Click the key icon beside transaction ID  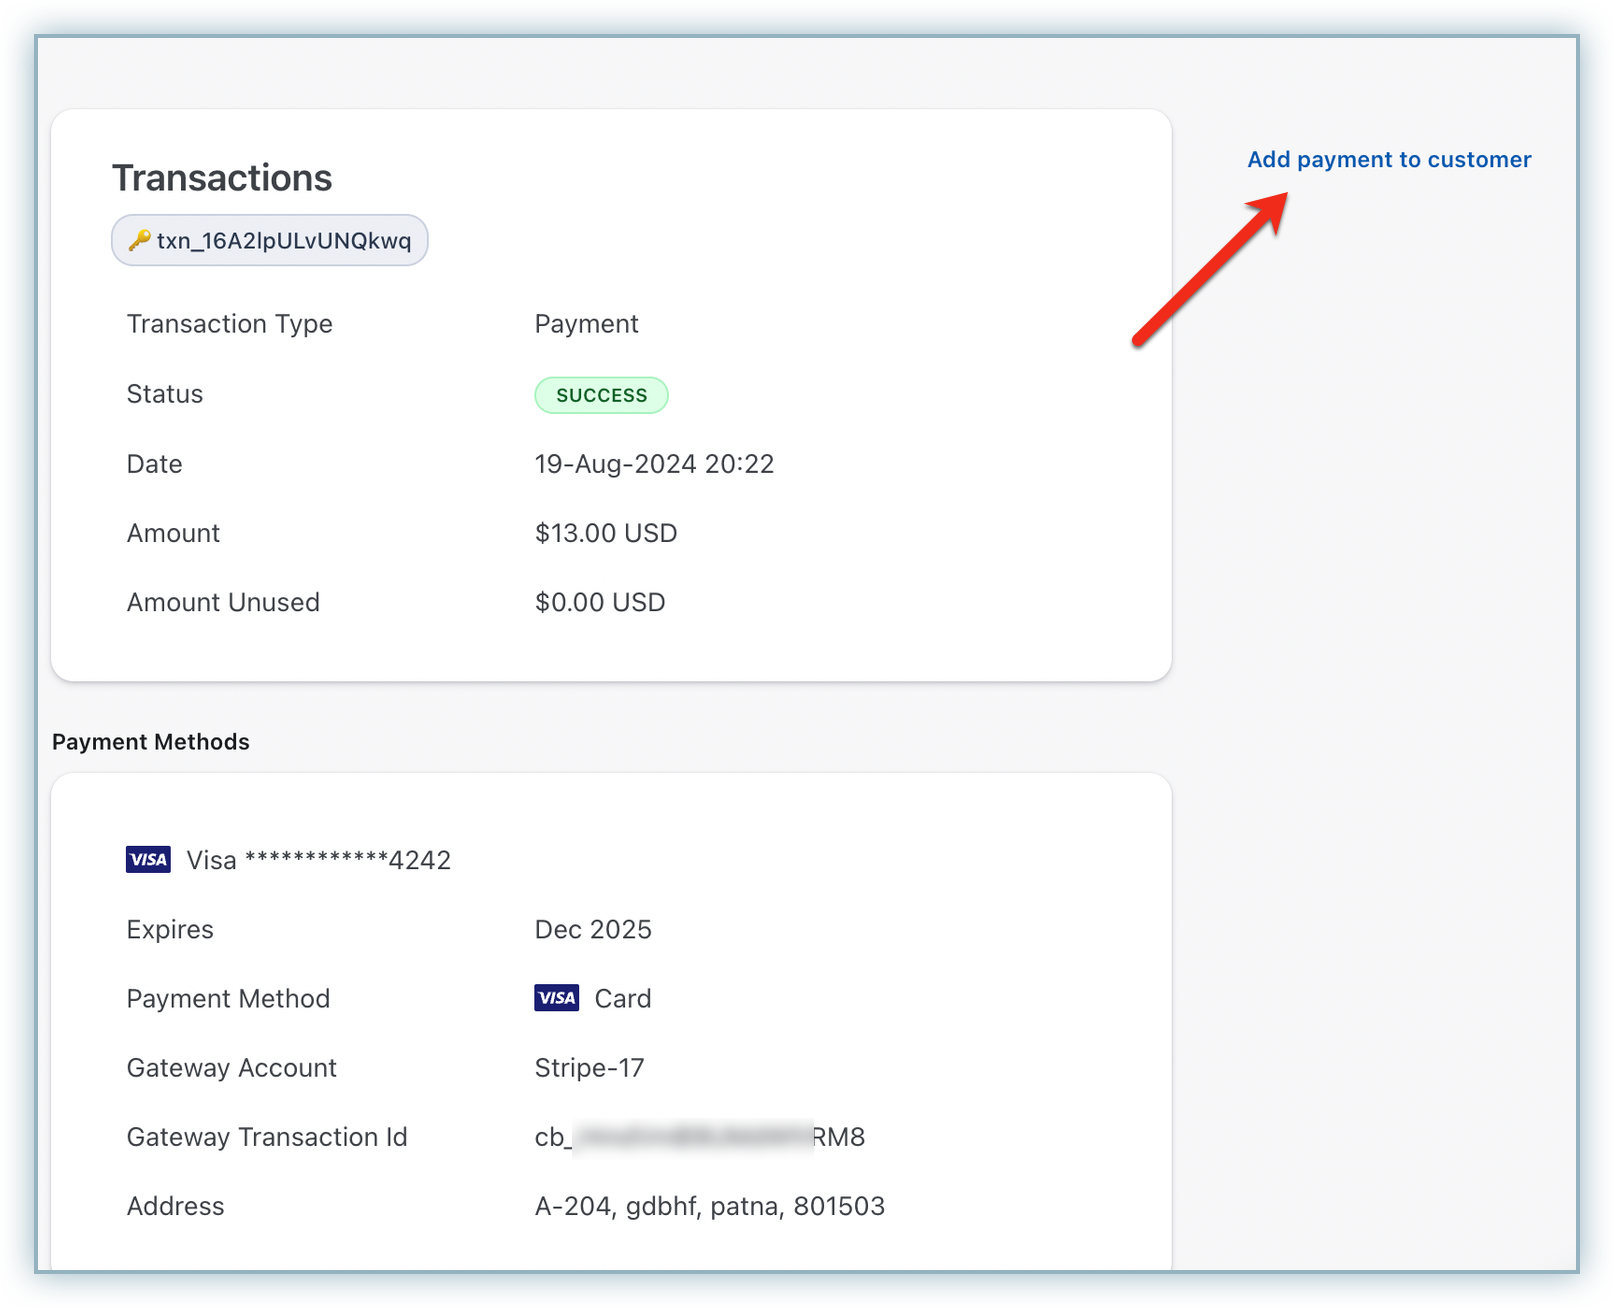point(140,241)
